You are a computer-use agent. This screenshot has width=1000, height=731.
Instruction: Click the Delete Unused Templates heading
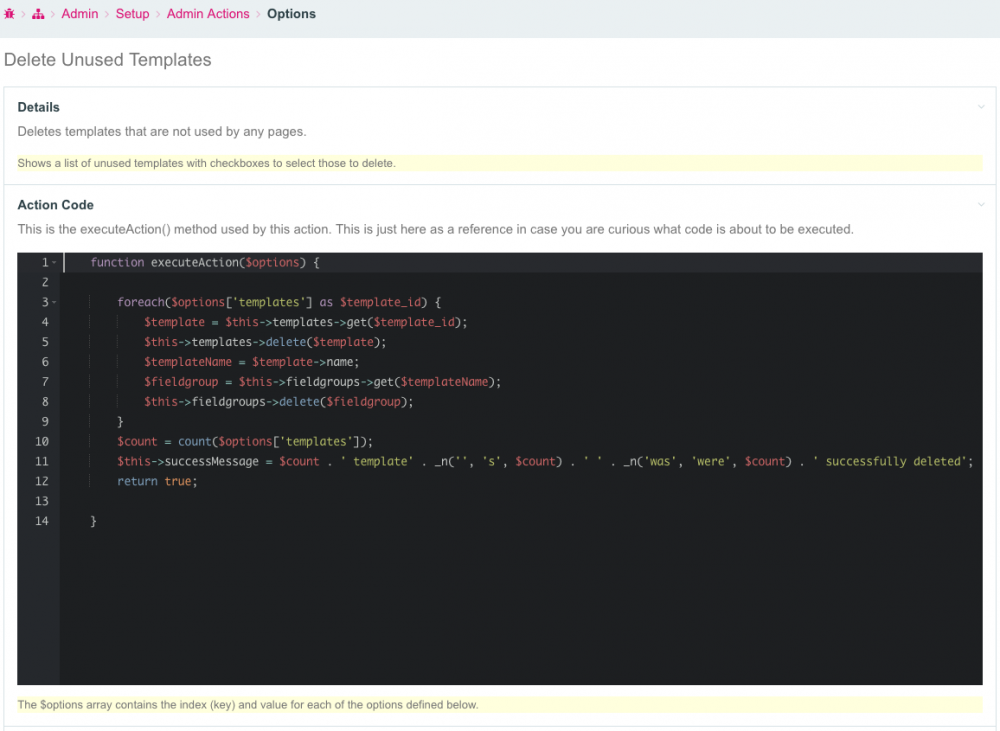pos(108,60)
